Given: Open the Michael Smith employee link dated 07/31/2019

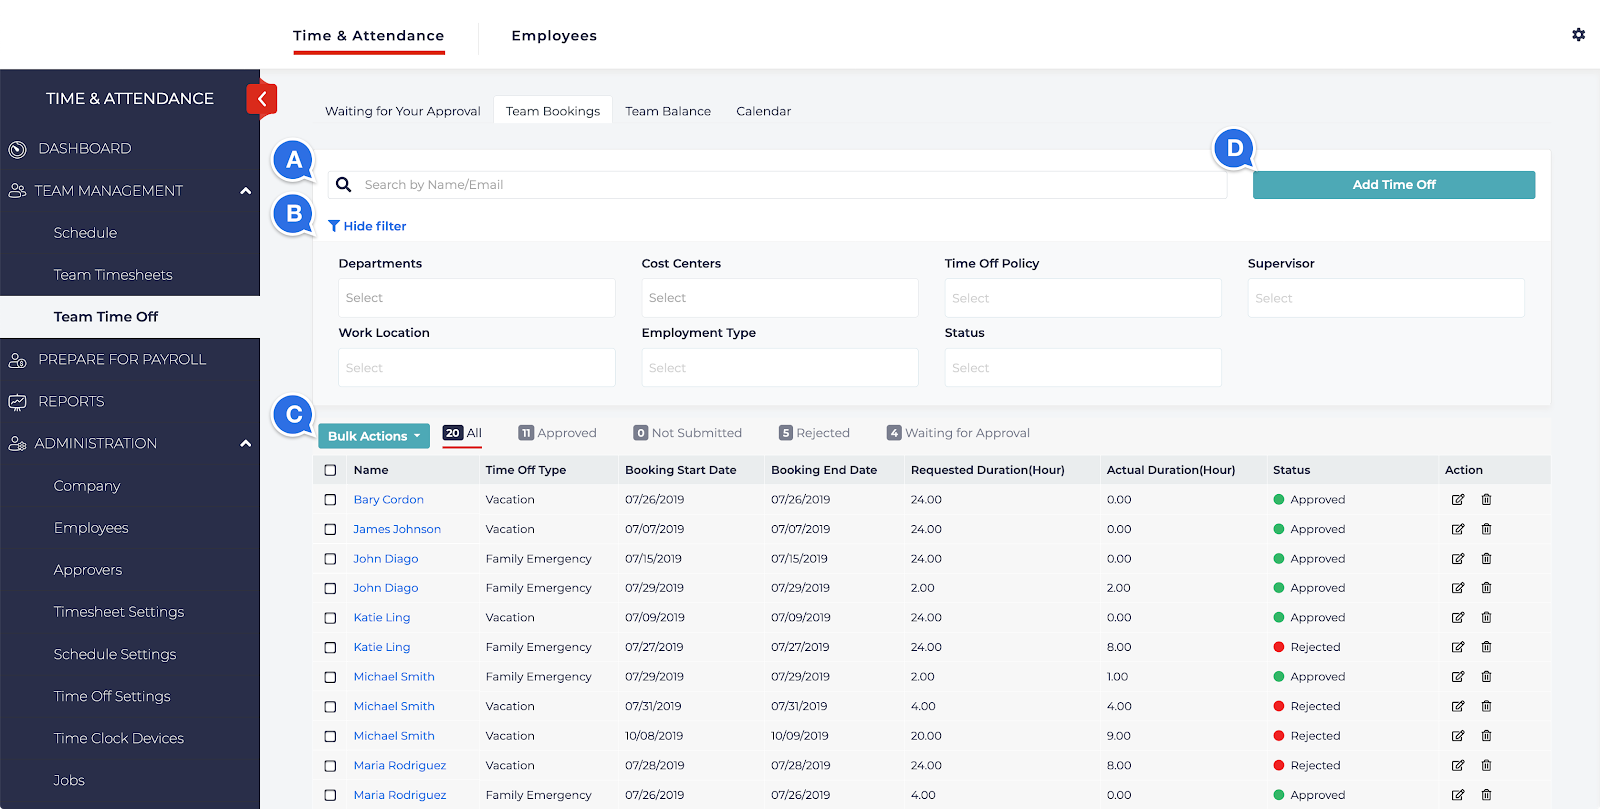Looking at the screenshot, I should 394,707.
